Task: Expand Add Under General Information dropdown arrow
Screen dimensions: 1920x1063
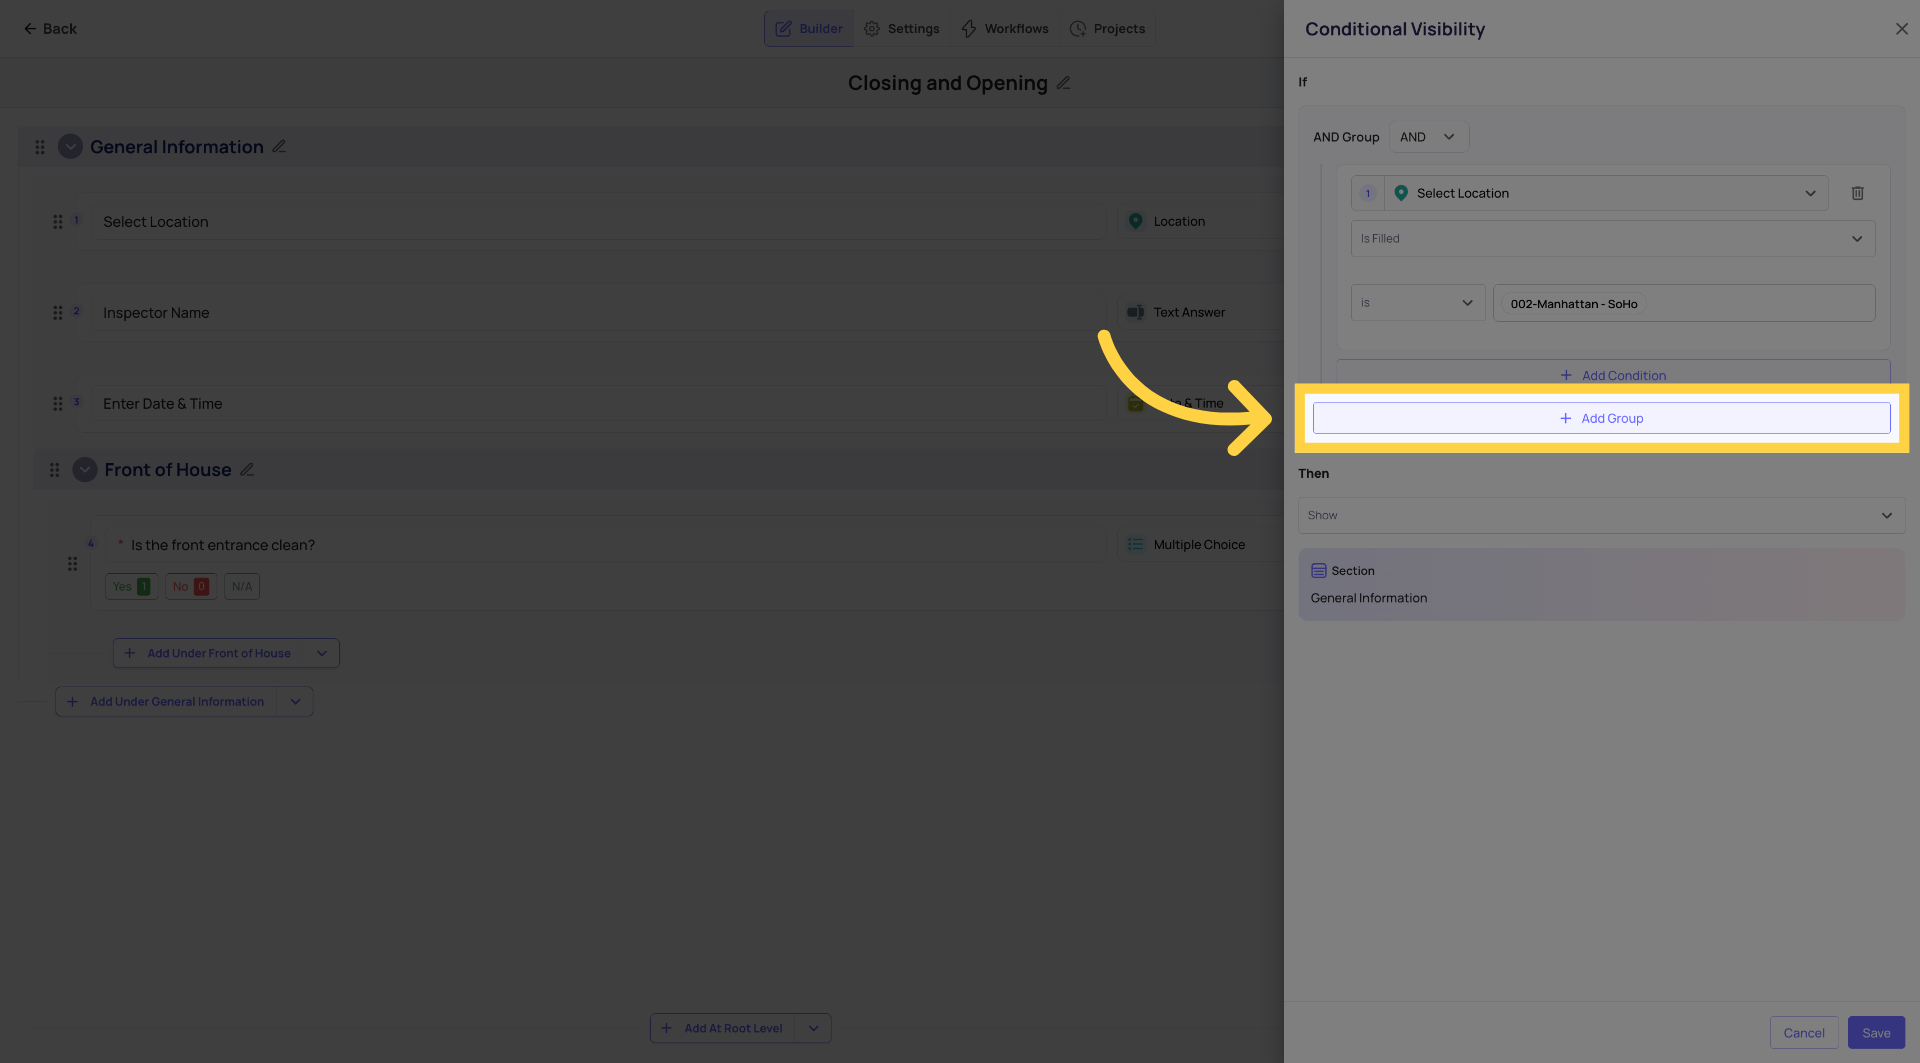Action: [295, 702]
